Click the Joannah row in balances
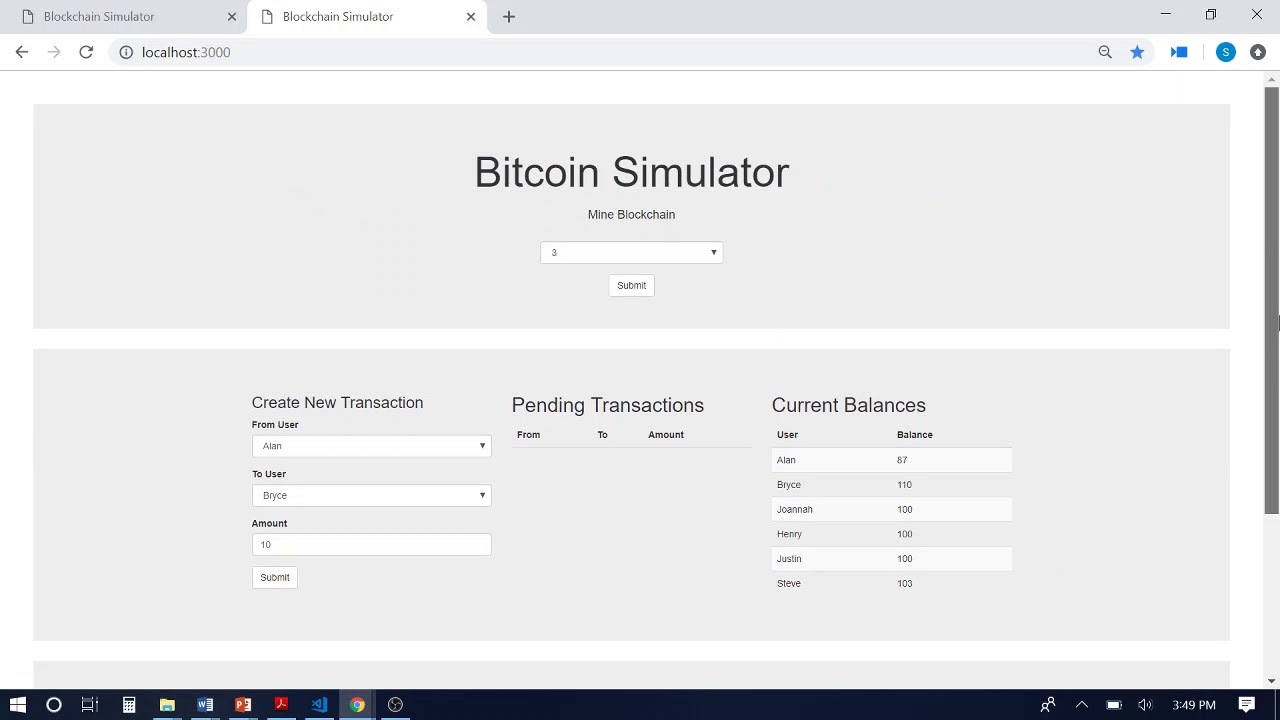The image size is (1280, 720). coord(891,509)
